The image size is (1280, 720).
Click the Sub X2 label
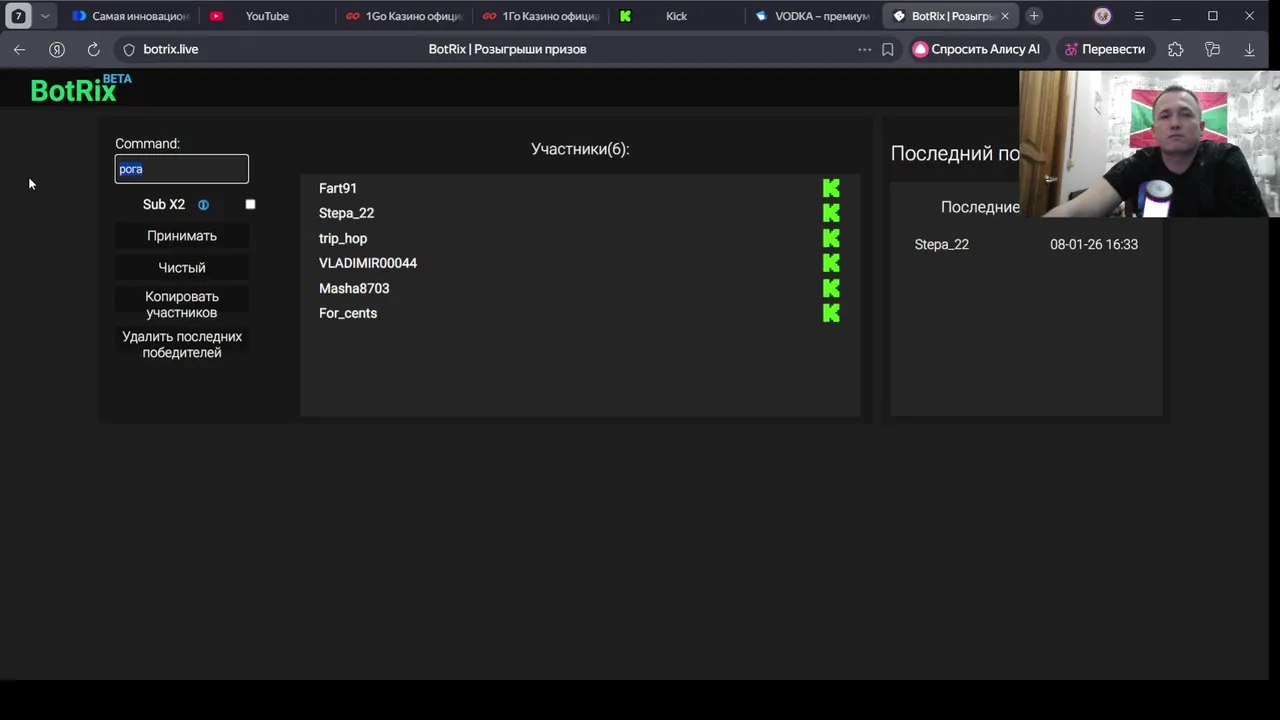point(164,204)
